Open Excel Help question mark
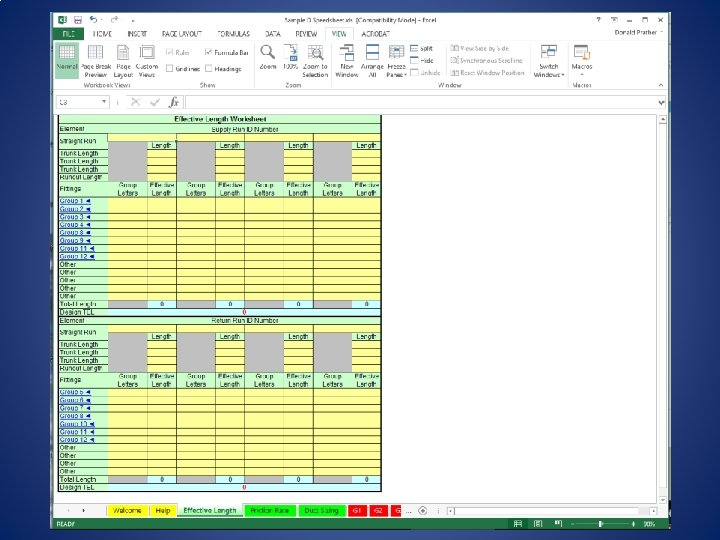Viewport: 720px width, 540px height. 598,20
